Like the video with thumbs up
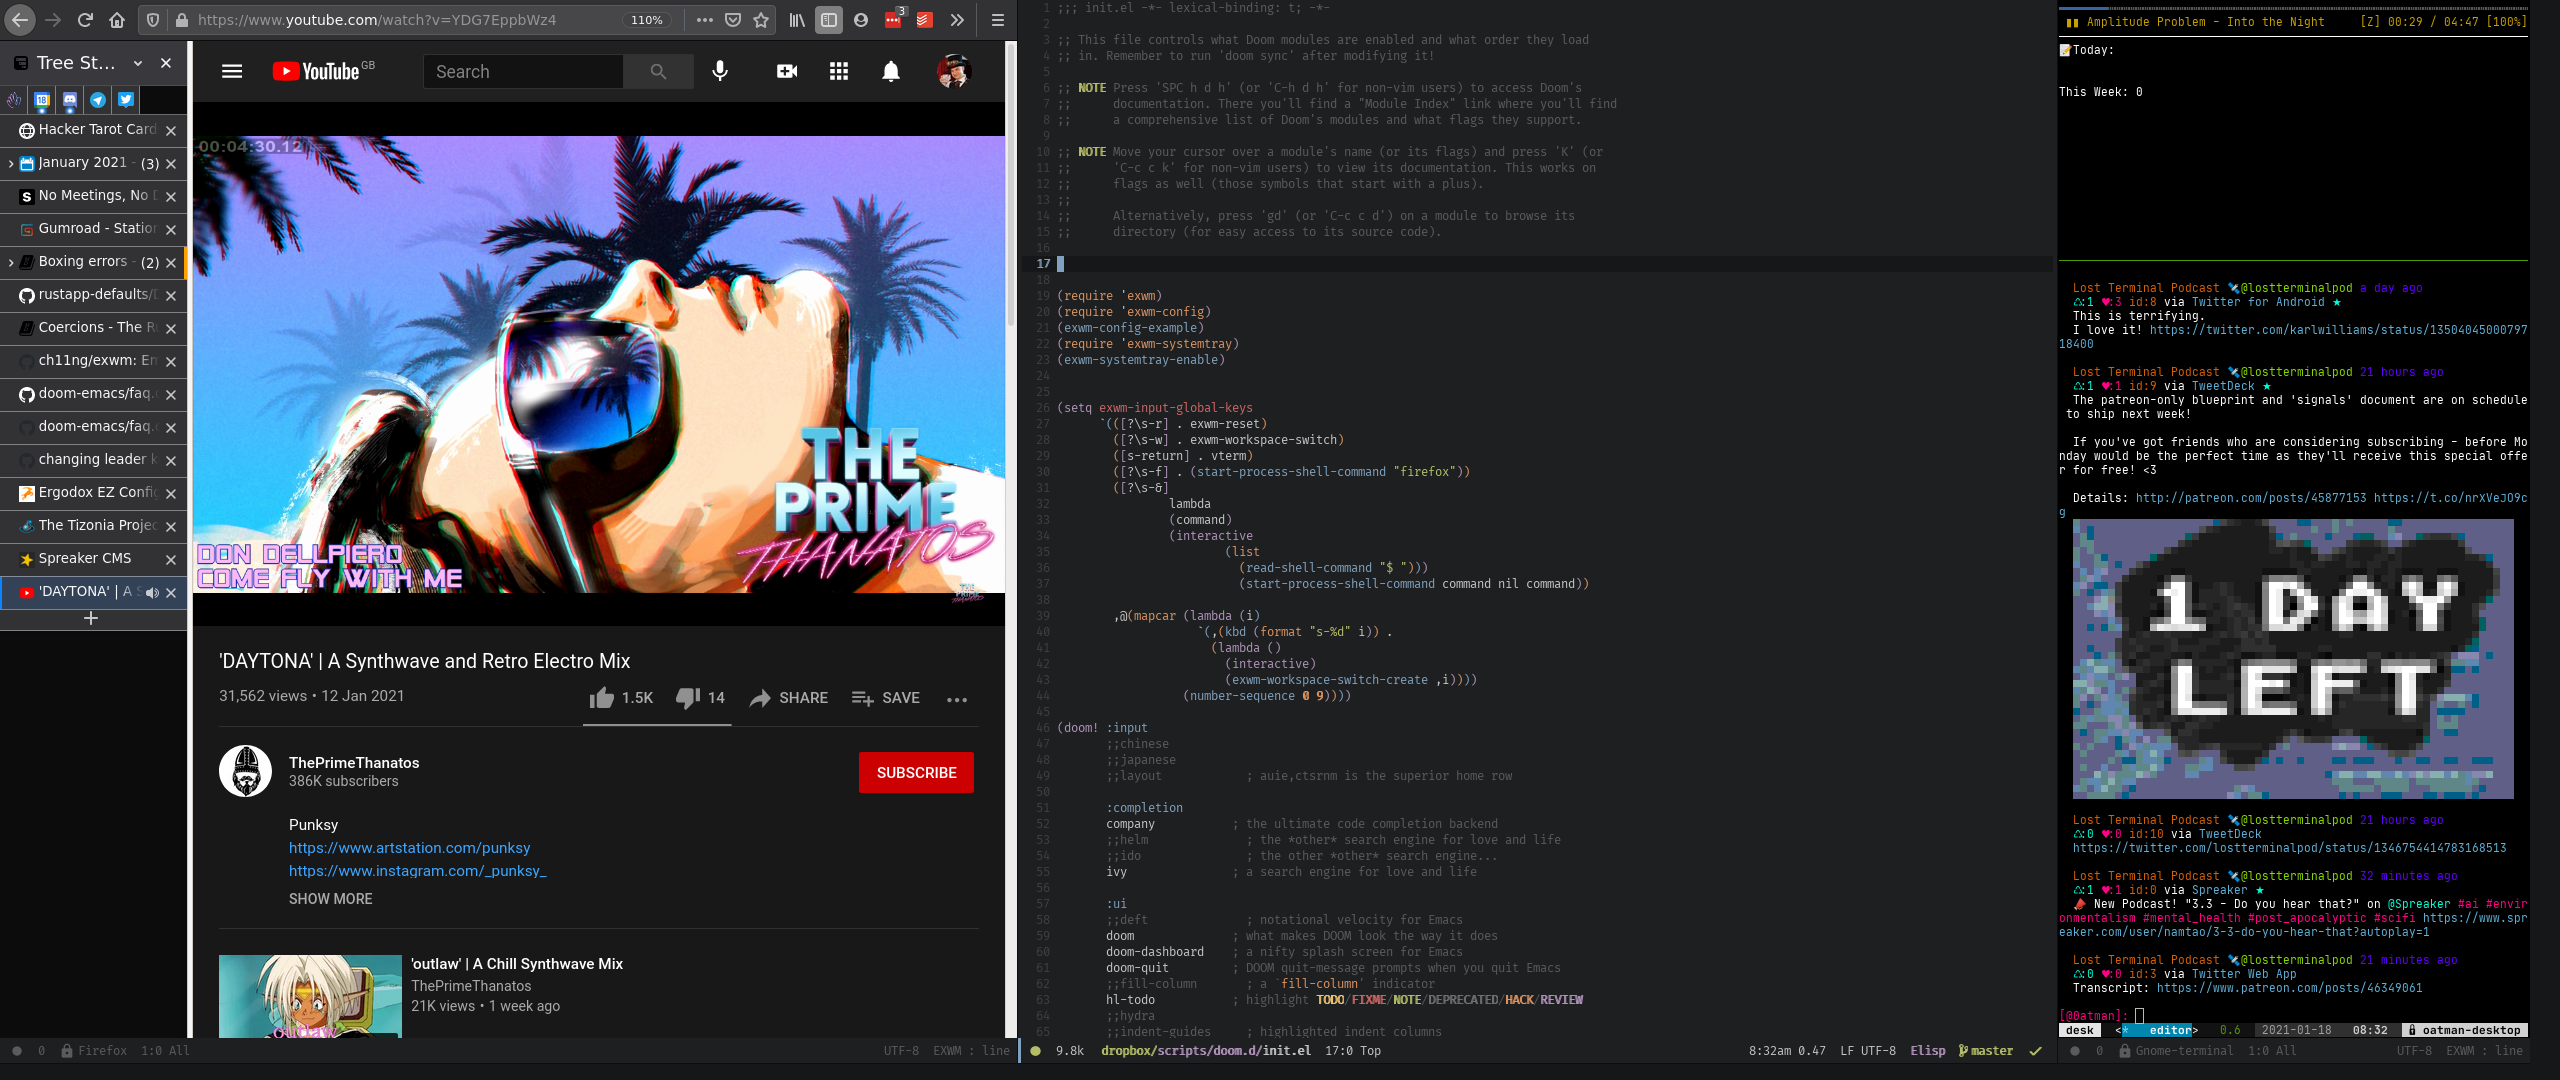This screenshot has height=1080, width=2560. tap(602, 698)
